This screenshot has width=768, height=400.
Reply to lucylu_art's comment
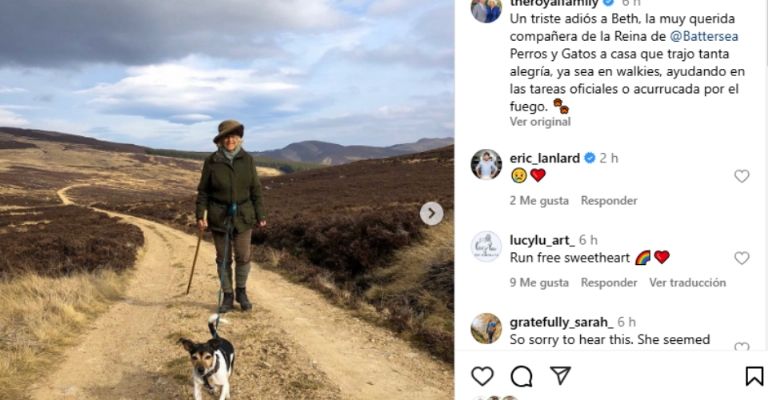(609, 282)
